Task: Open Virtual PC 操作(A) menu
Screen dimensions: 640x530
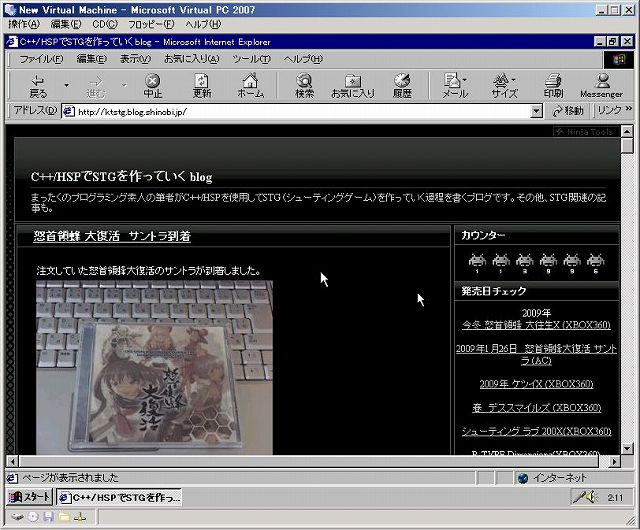Action: [x=24, y=24]
